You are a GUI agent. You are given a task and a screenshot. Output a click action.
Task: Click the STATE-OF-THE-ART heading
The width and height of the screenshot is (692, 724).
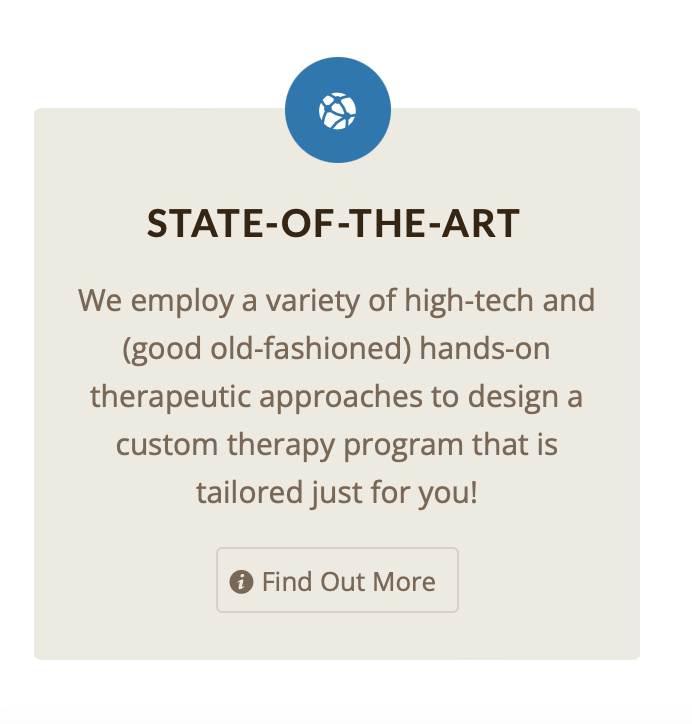[x=333, y=223]
